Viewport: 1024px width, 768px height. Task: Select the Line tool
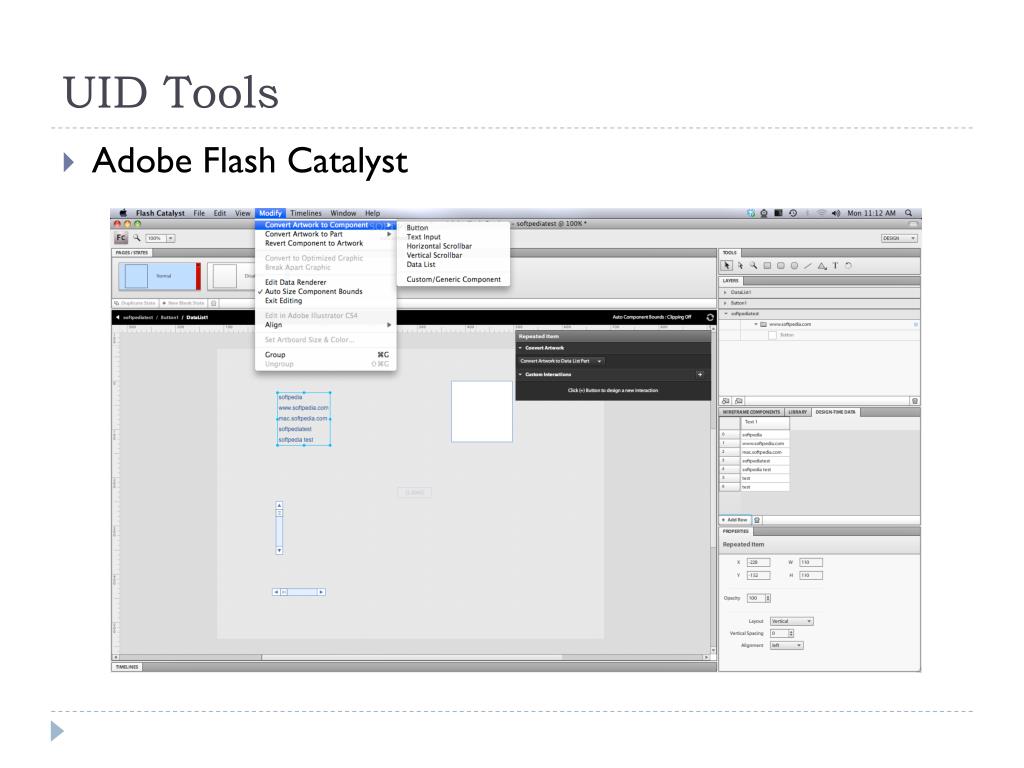(808, 266)
